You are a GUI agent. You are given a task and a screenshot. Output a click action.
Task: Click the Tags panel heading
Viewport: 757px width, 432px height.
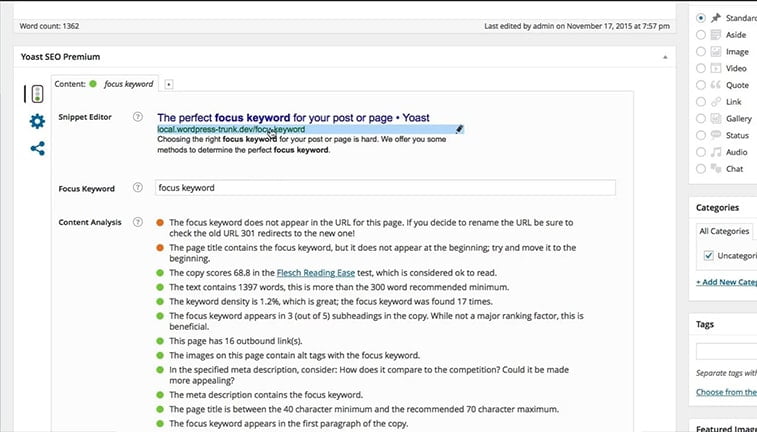tap(705, 324)
